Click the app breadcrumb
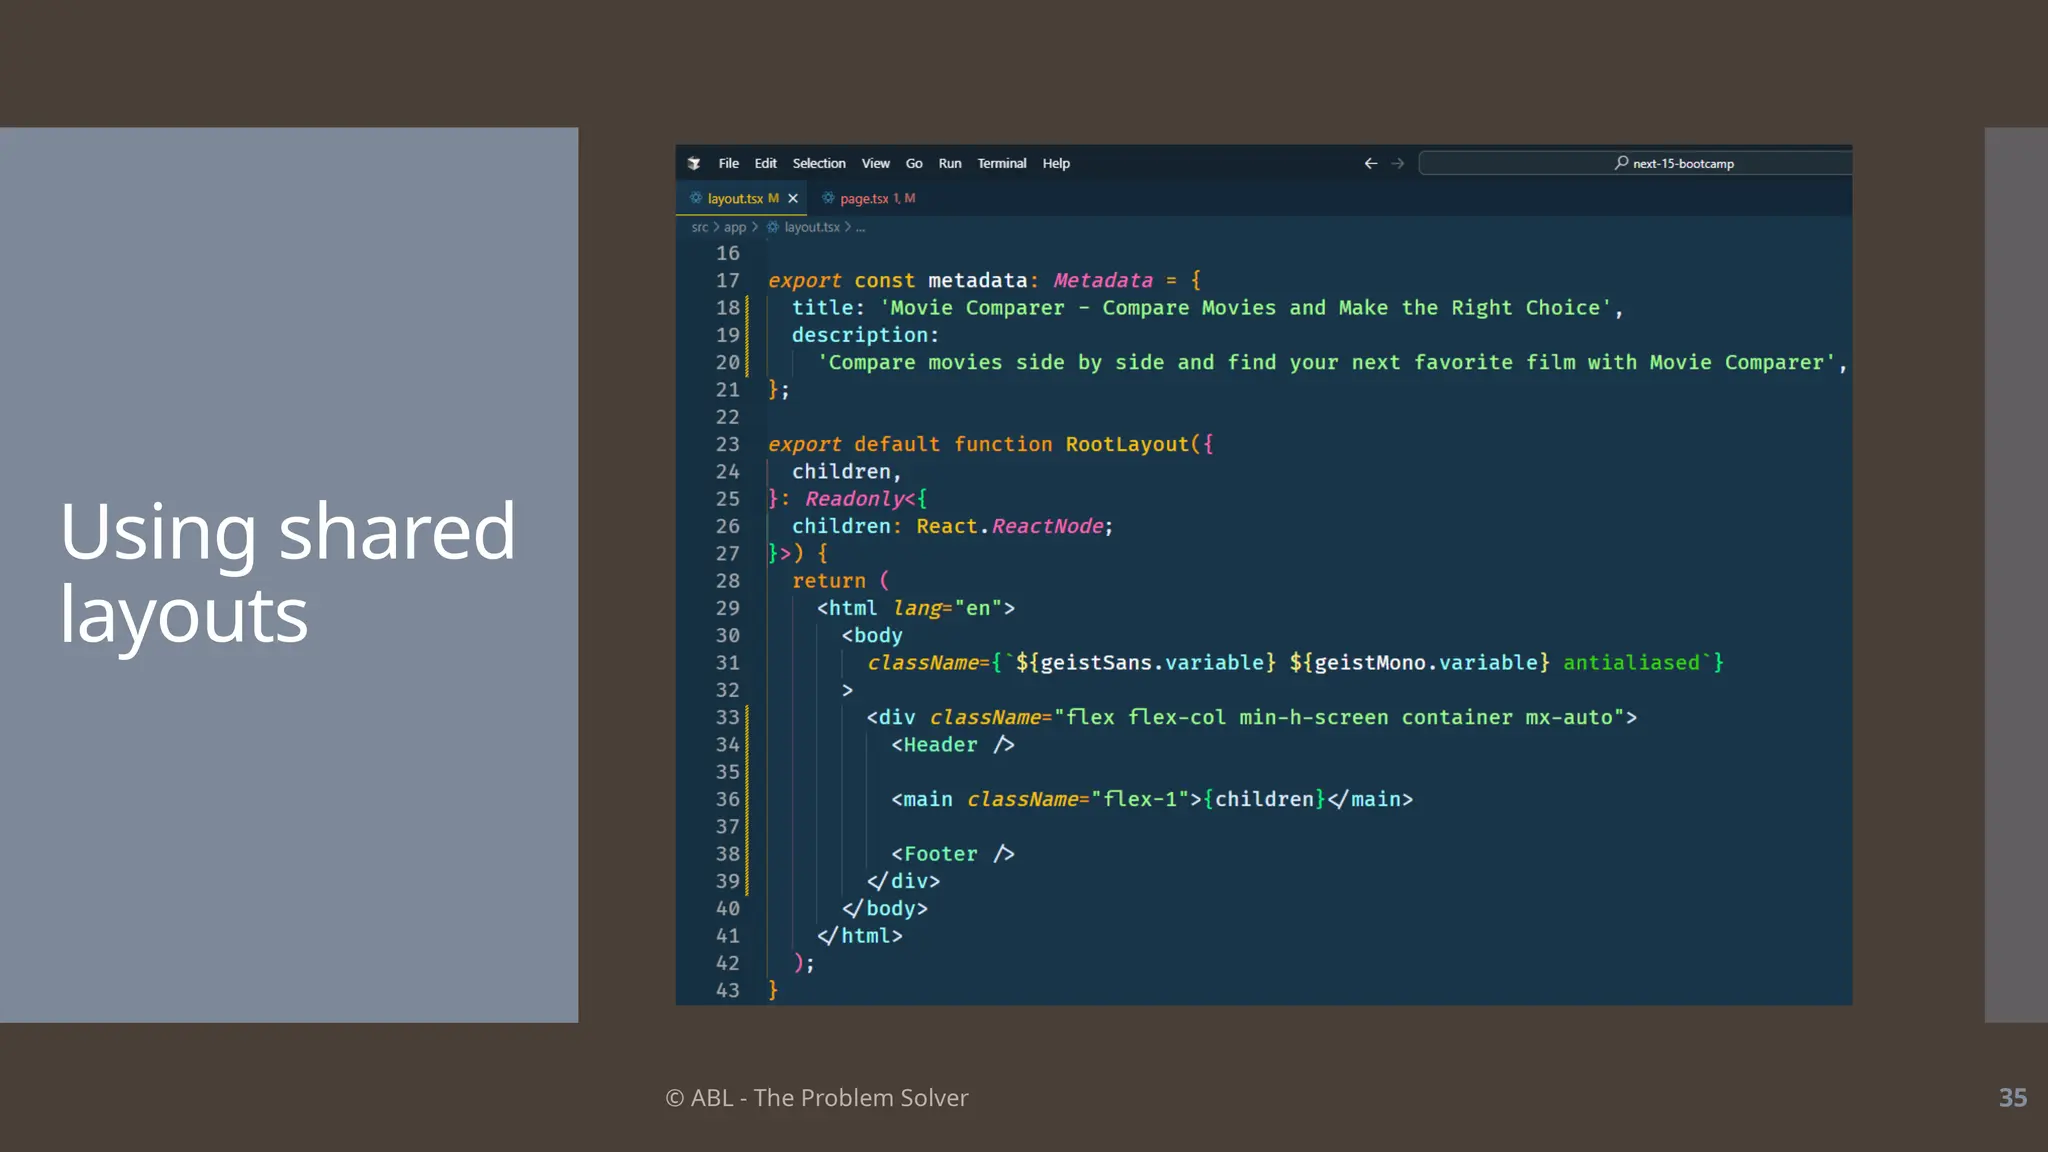This screenshot has height=1152, width=2048. tap(735, 227)
